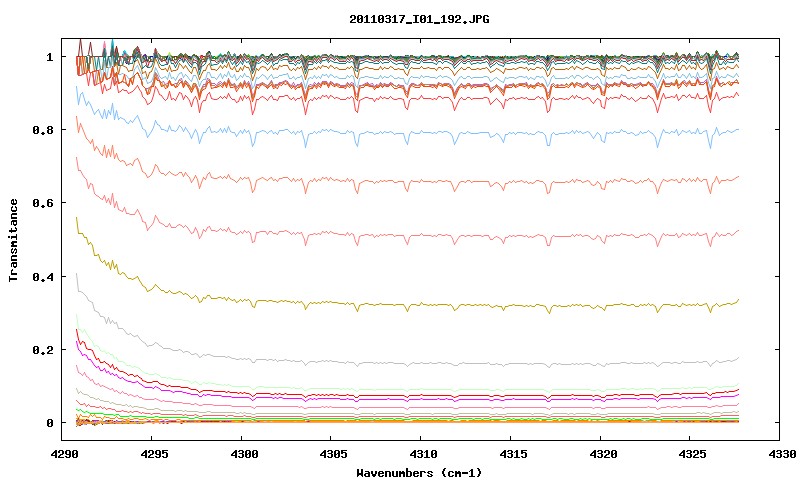The width and height of the screenshot is (800, 480).
Task: Click the y-axis tick label 0.4
Action: (43, 277)
